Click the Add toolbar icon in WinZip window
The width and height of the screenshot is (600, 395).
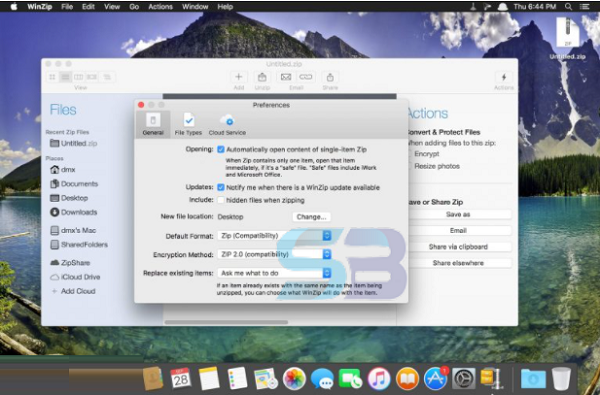coord(238,77)
